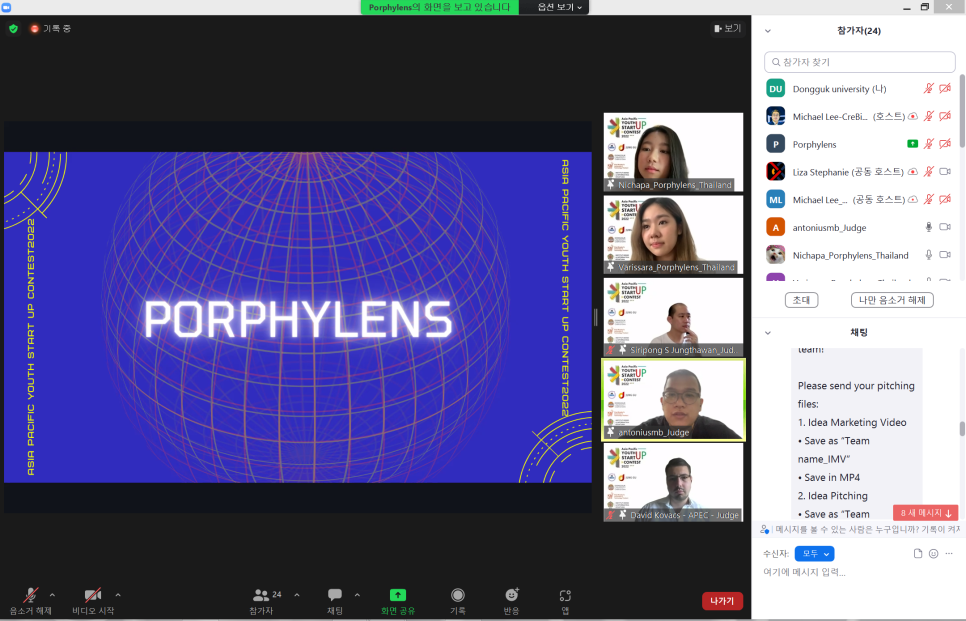This screenshot has height=621, width=966.
Task: Click the '1. Idea Marketing Video' chat line
Action: (852, 423)
